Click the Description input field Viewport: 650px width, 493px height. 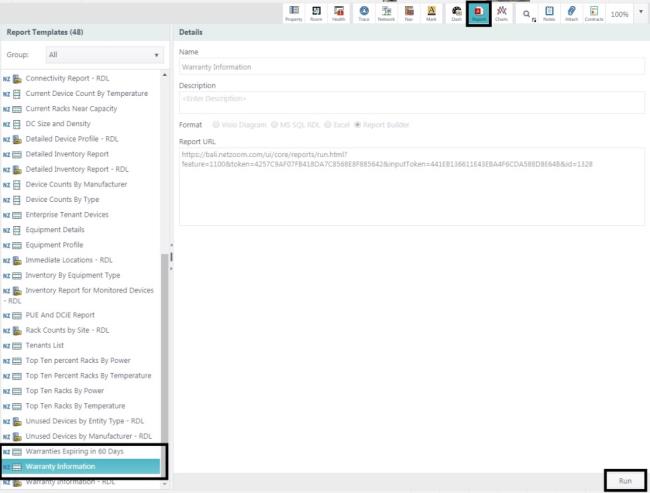tap(411, 98)
